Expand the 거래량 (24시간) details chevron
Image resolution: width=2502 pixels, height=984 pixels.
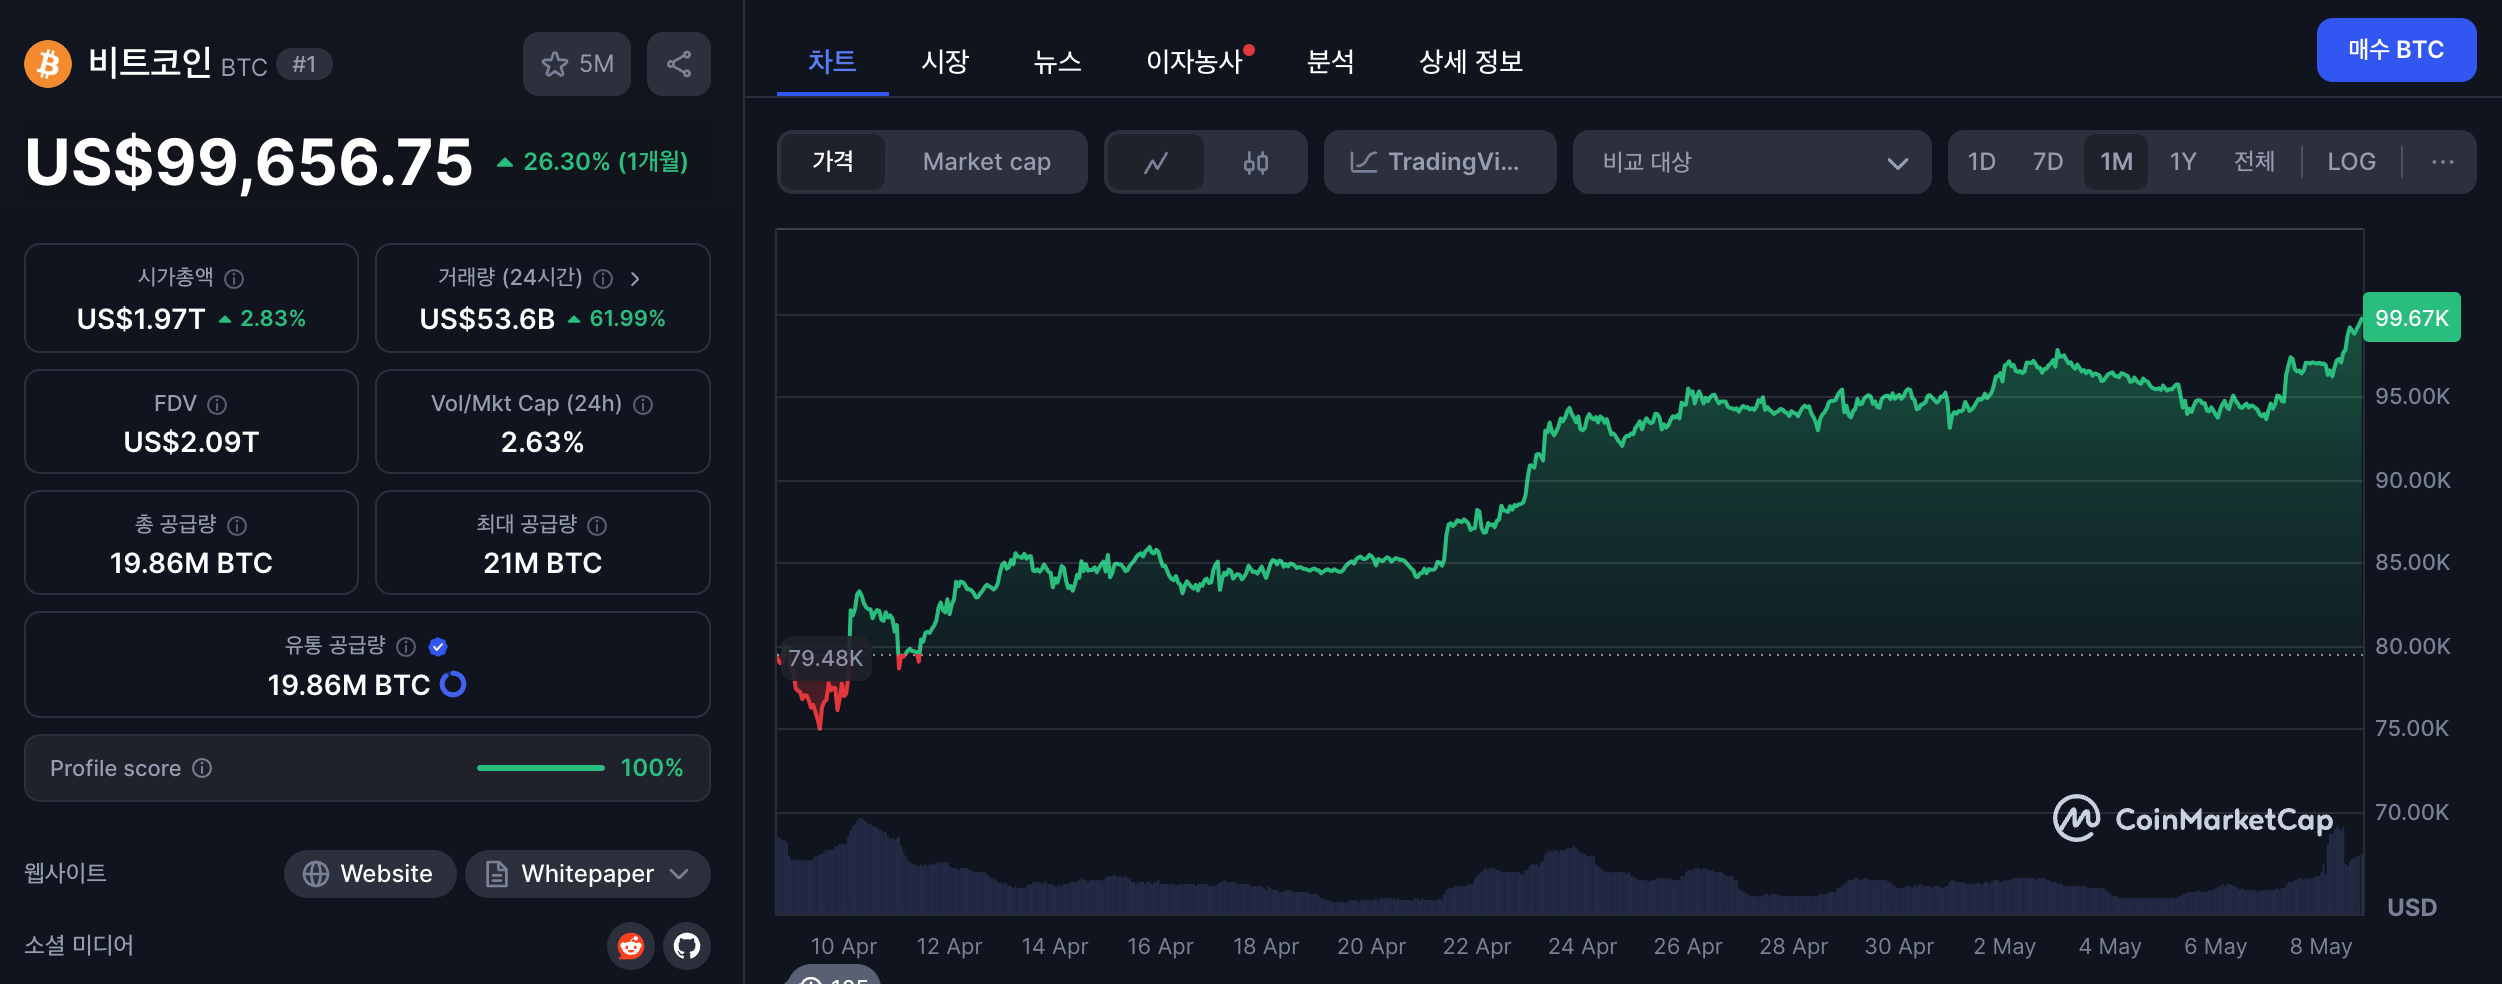[x=634, y=279]
